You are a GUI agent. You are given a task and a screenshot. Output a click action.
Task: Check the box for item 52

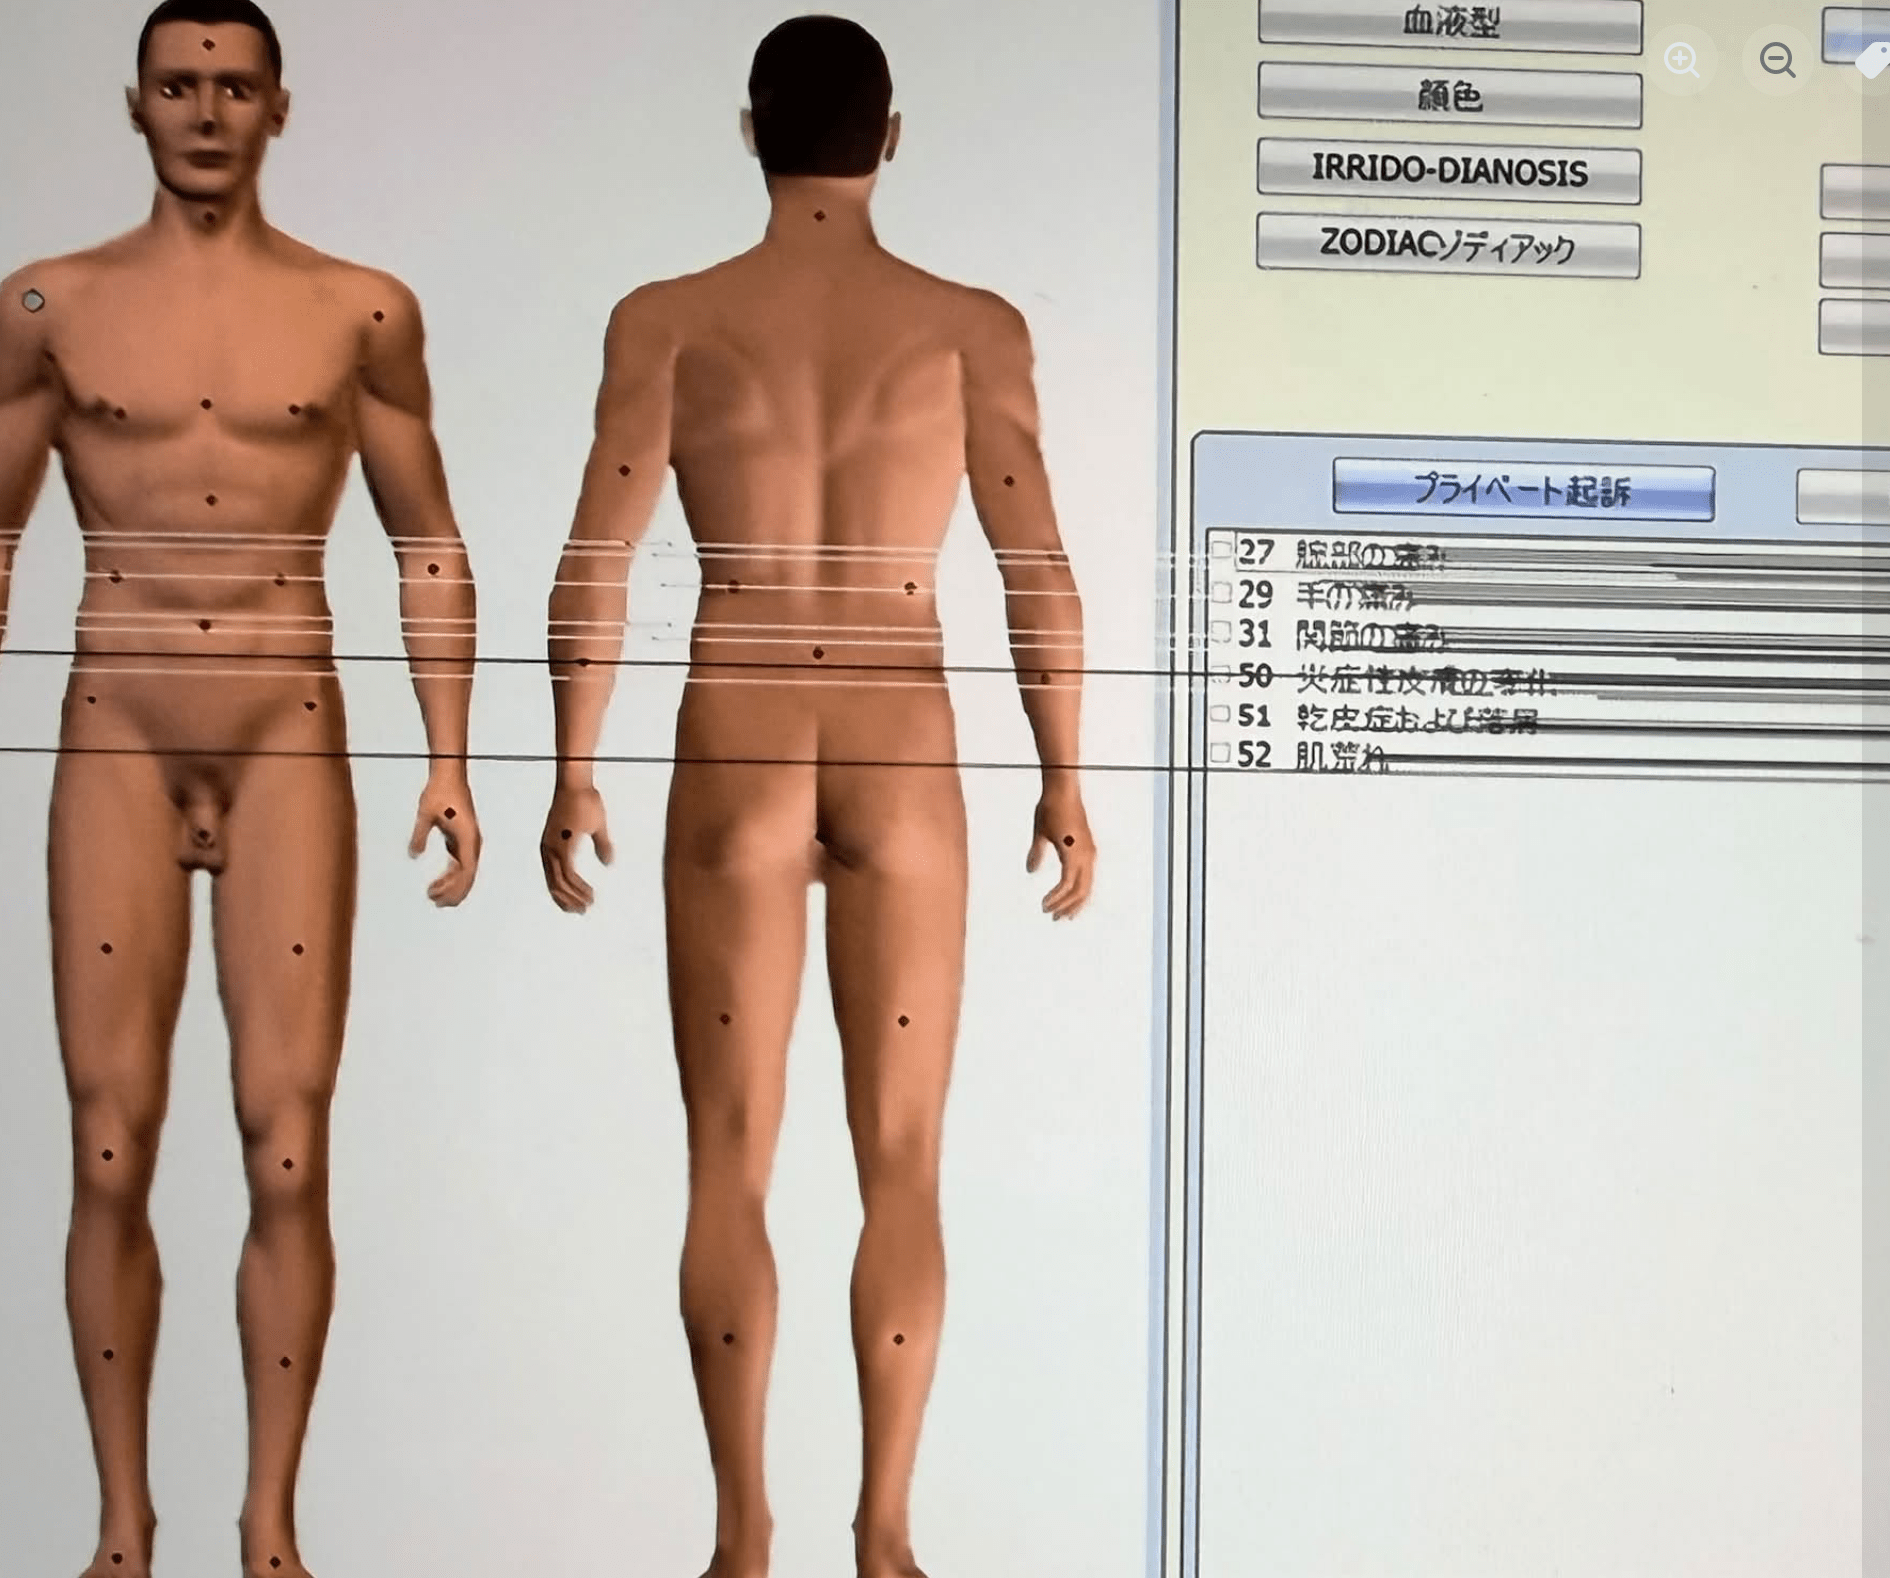(x=1219, y=753)
